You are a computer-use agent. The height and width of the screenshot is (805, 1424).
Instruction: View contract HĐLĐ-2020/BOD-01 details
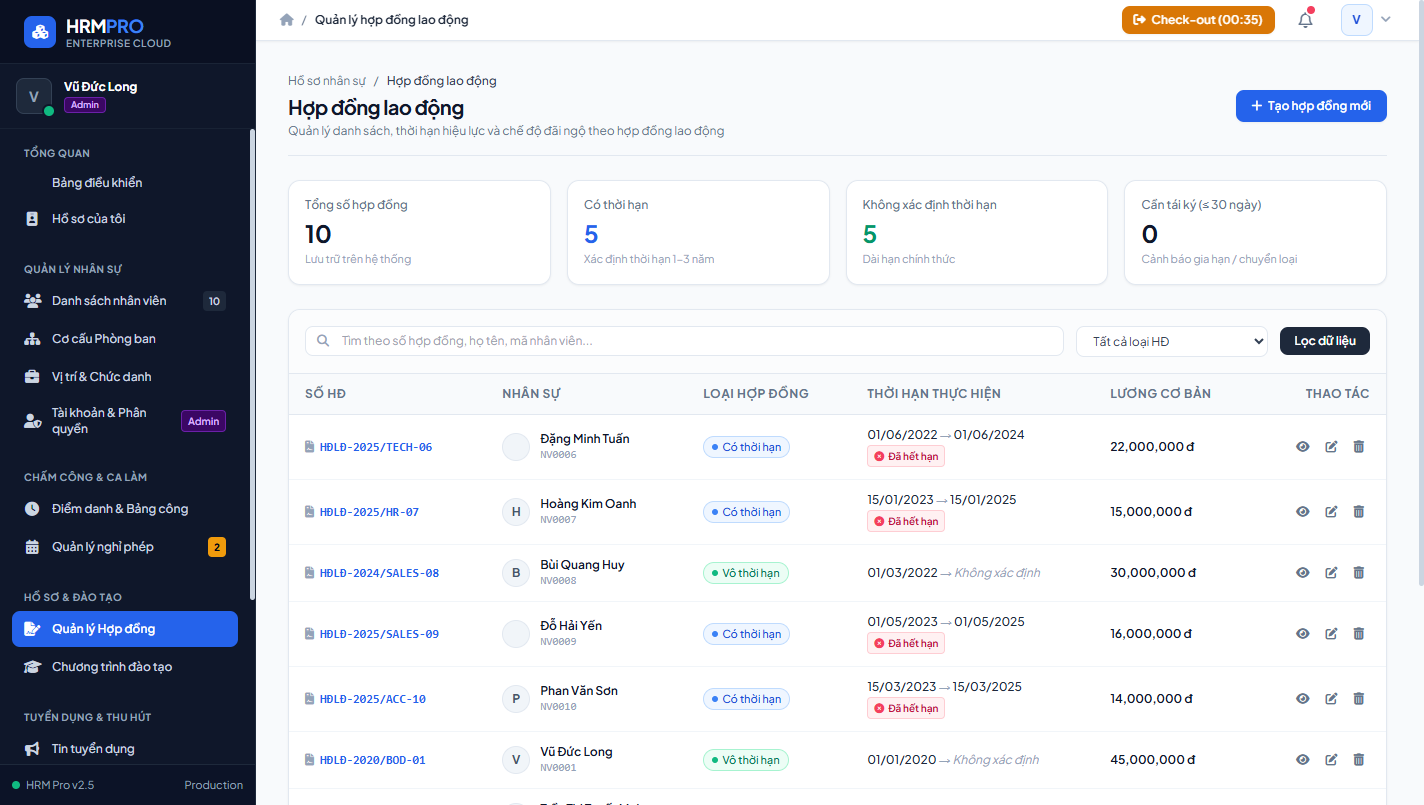1303,760
